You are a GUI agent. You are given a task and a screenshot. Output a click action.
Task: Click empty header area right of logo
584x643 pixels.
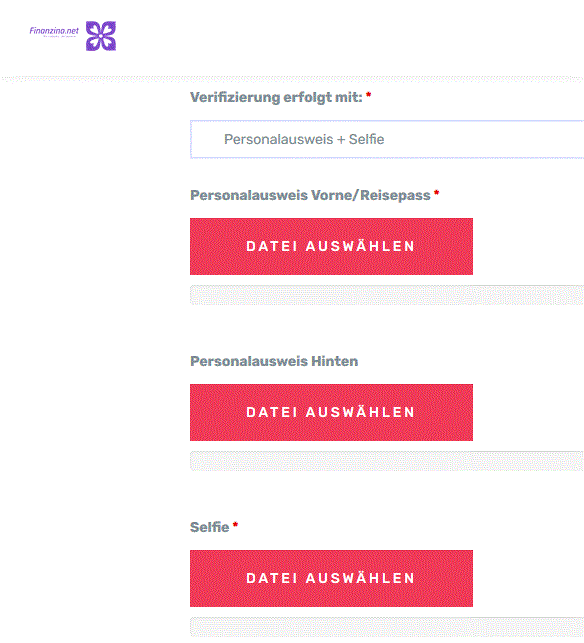coord(349,36)
